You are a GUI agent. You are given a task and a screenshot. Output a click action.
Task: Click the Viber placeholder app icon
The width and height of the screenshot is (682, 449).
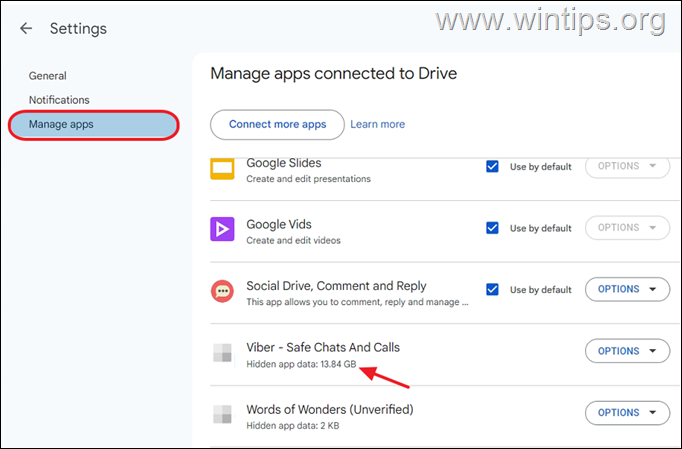(x=222, y=352)
